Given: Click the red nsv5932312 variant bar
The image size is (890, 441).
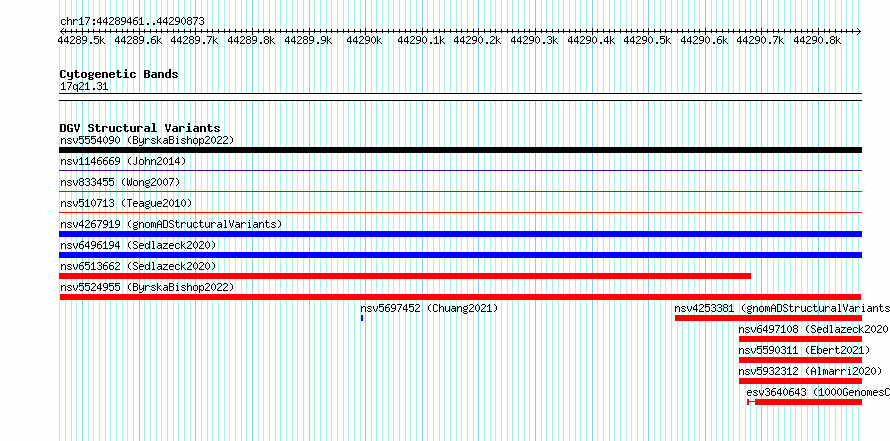Looking at the screenshot, I should point(800,381).
